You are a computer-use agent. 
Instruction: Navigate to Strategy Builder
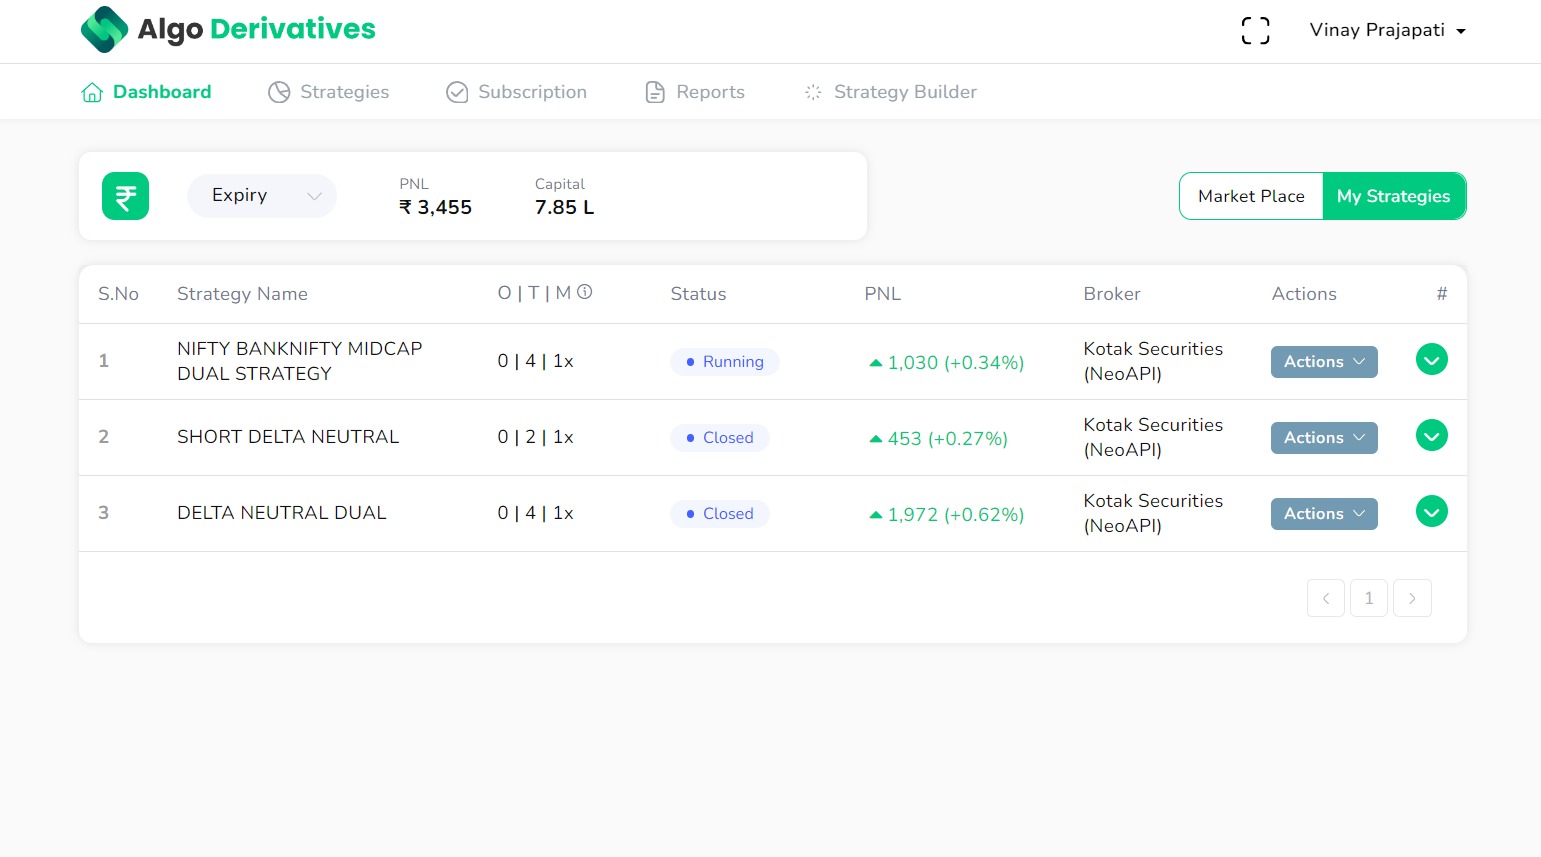point(890,92)
